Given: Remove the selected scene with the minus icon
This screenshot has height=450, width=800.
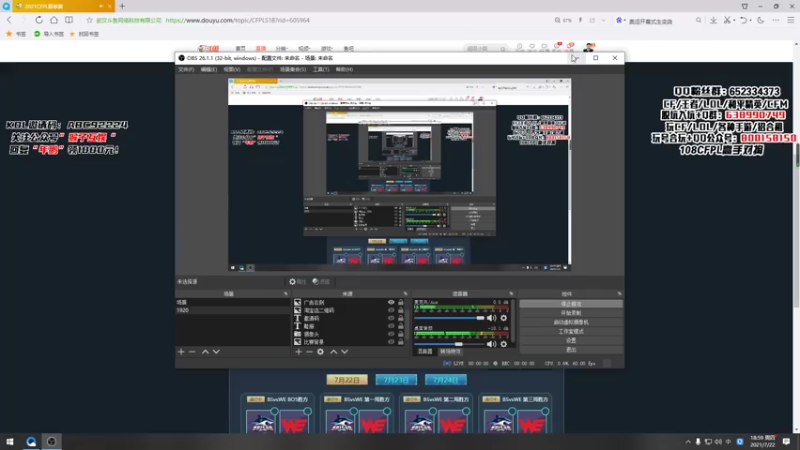Looking at the screenshot, I should [x=192, y=352].
